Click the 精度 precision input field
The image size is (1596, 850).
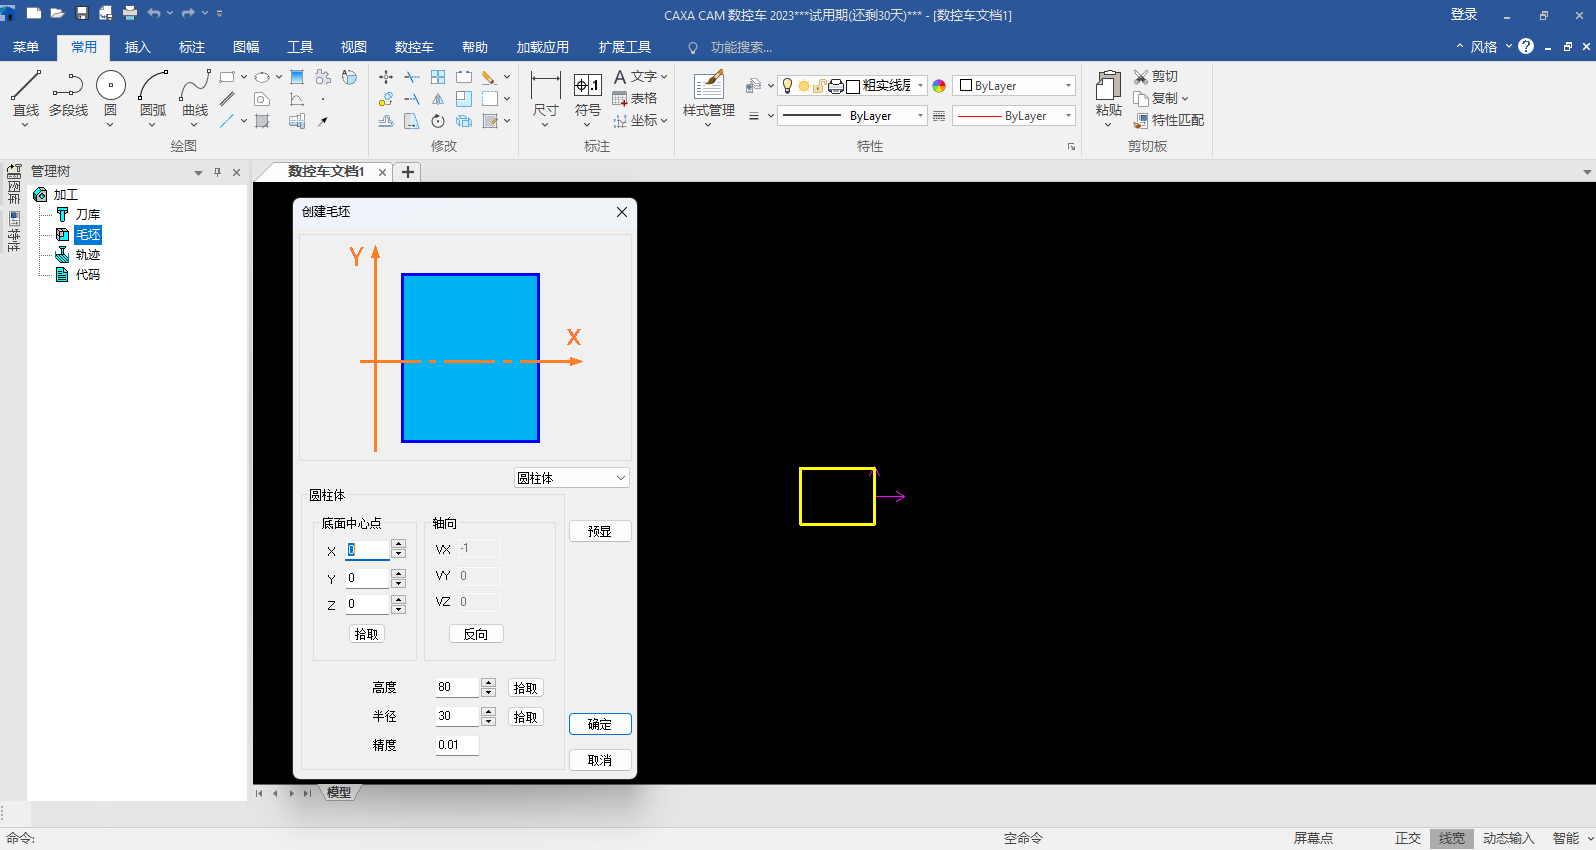coord(457,745)
